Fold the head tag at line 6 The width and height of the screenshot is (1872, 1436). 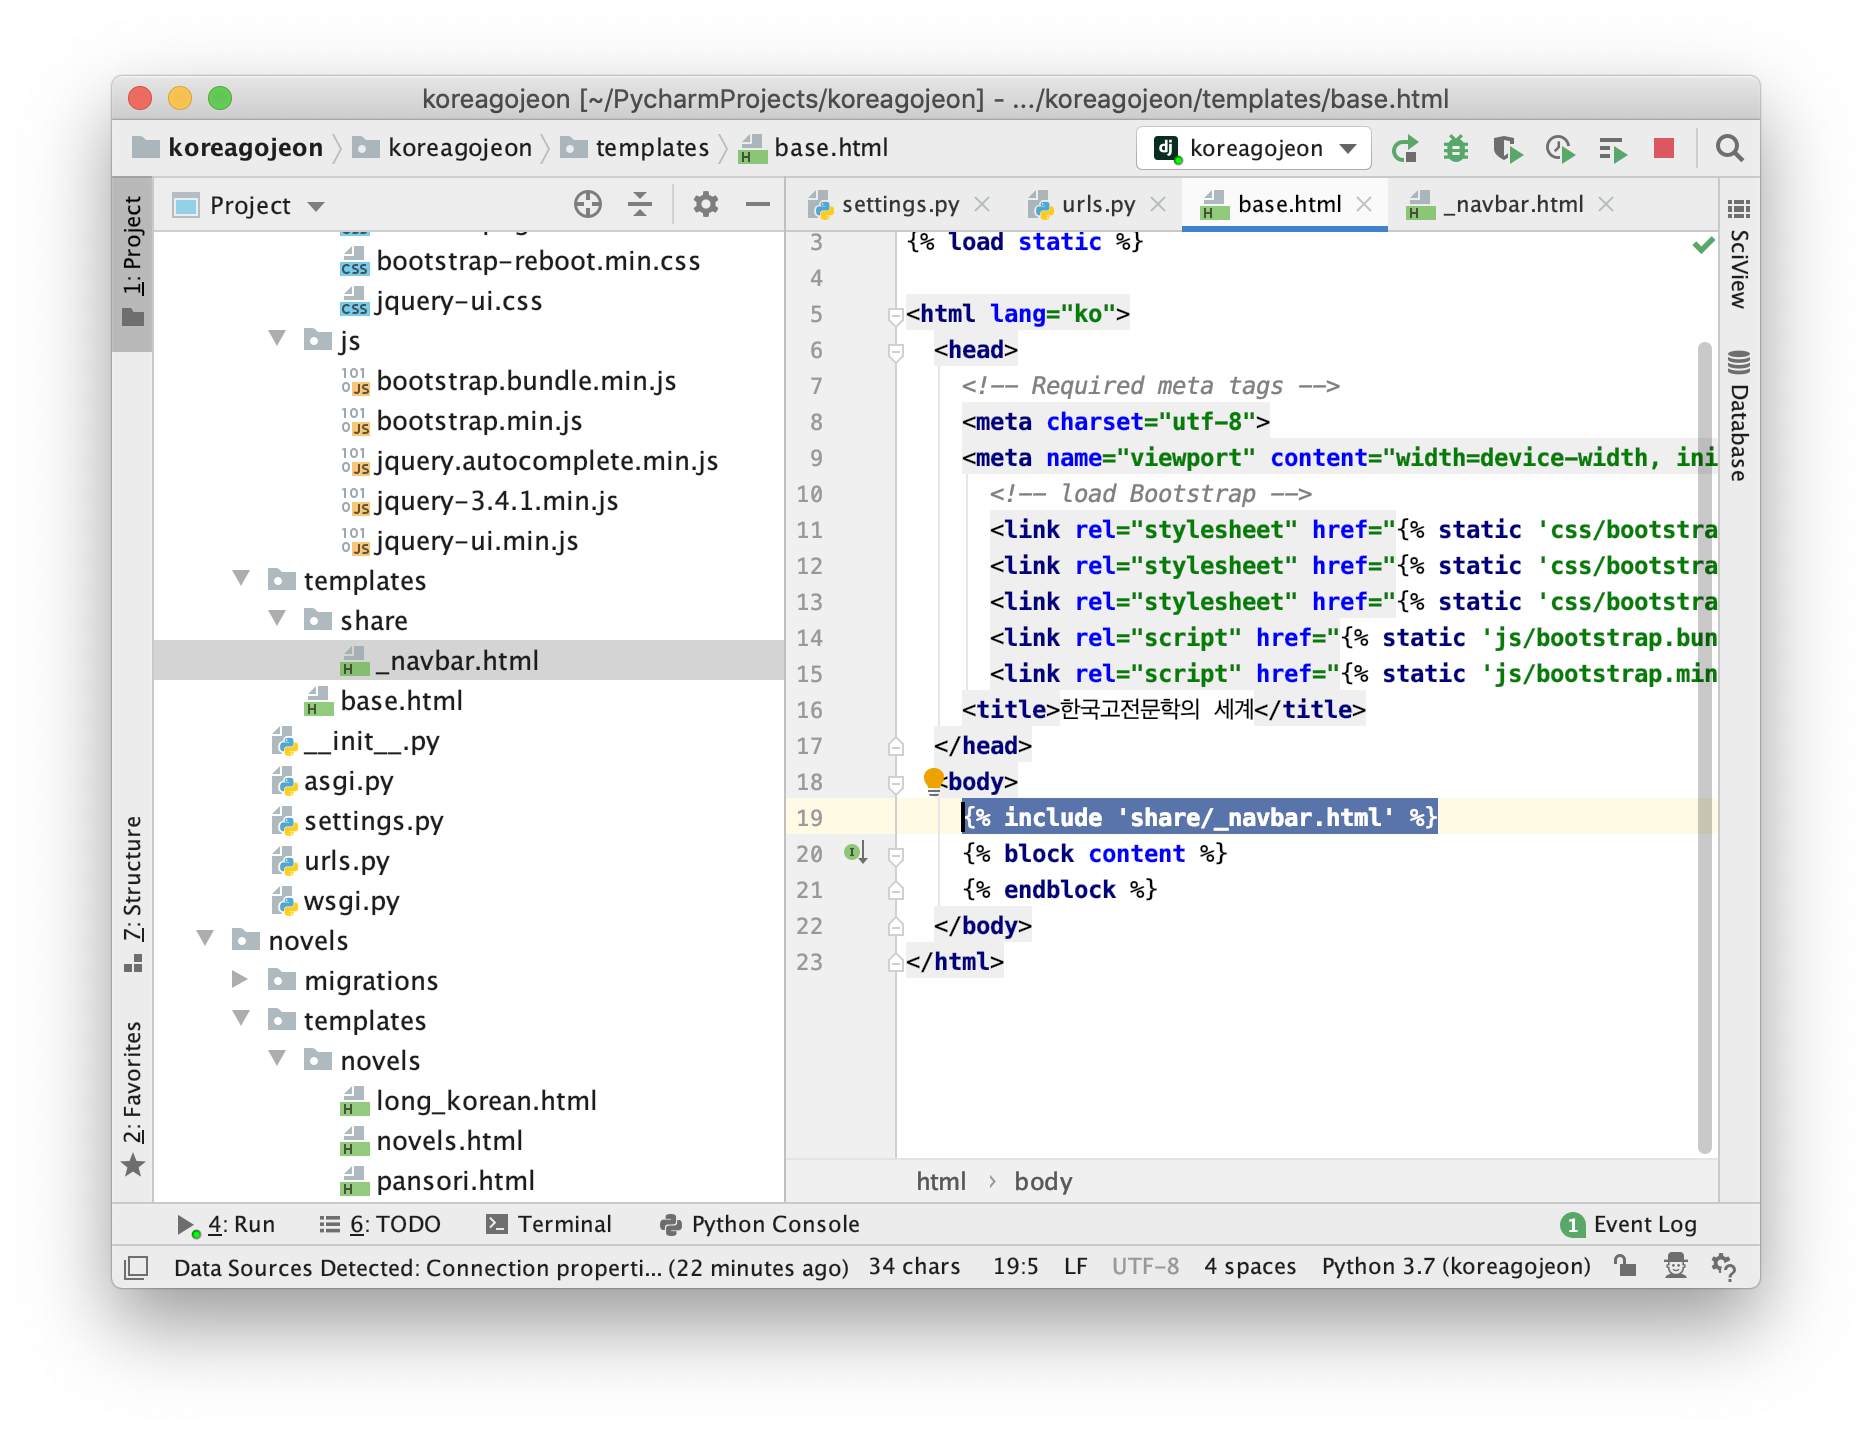click(x=895, y=351)
